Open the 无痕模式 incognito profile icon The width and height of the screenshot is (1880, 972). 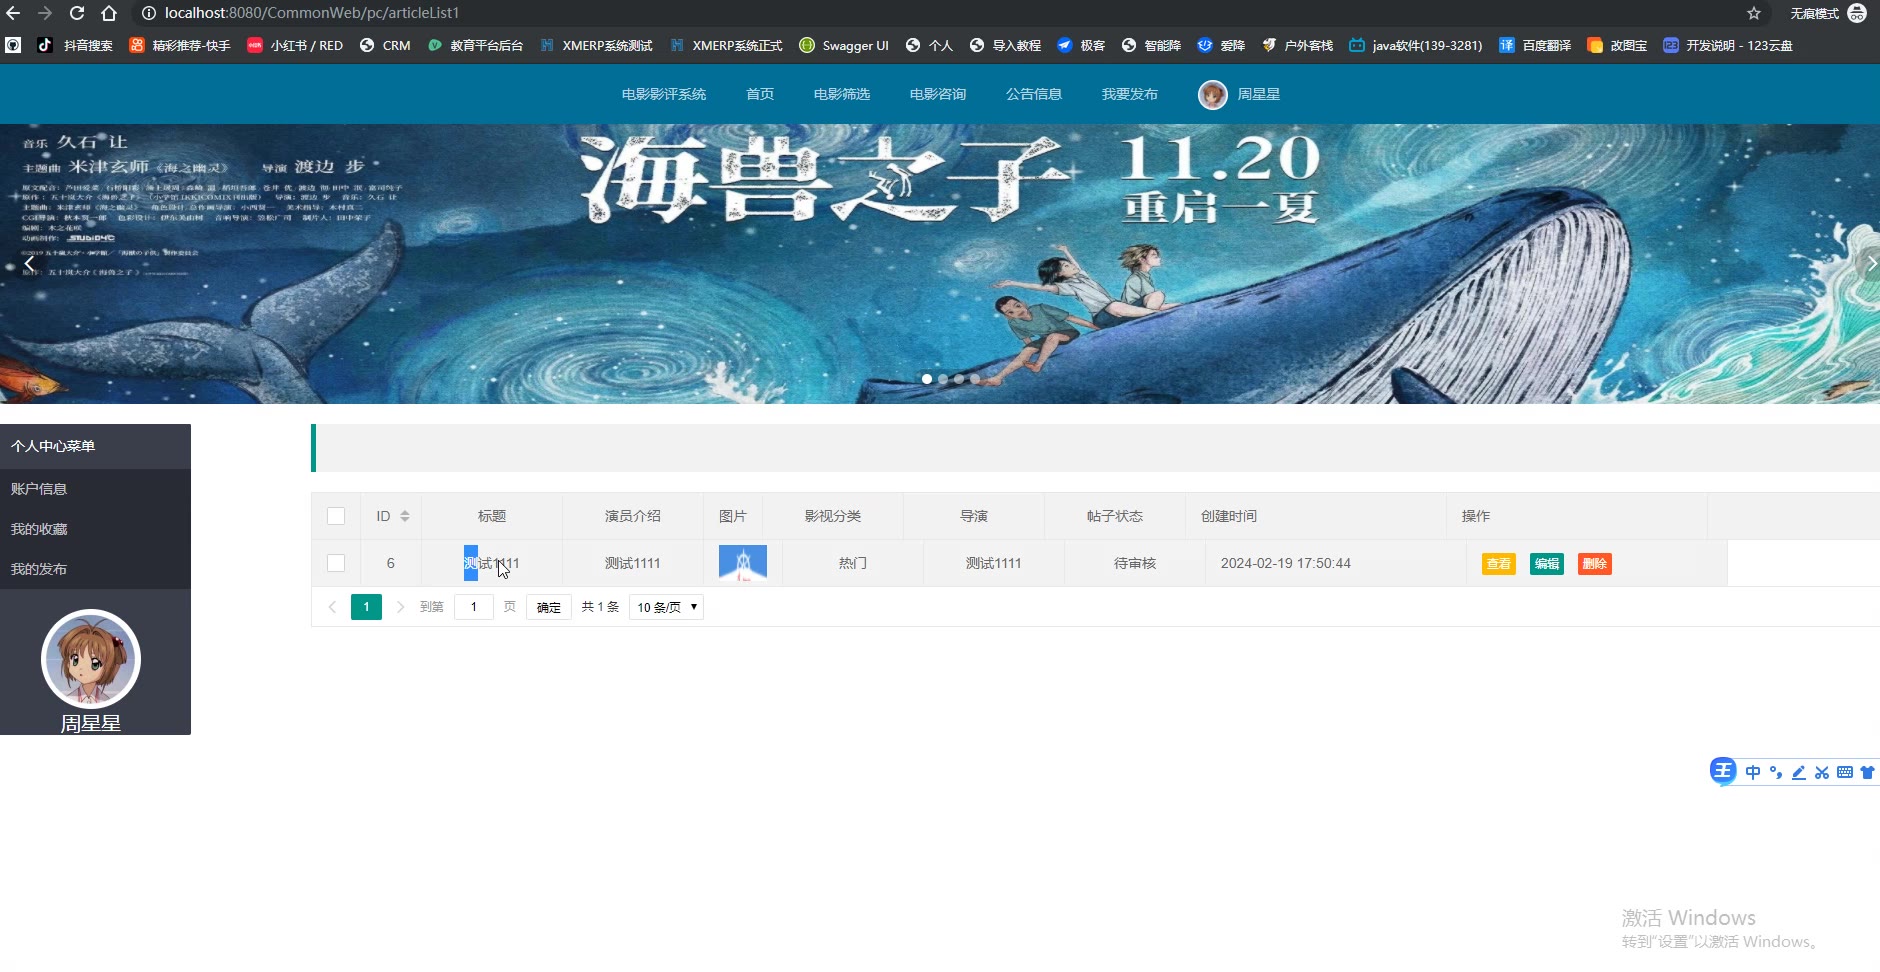click(1857, 13)
